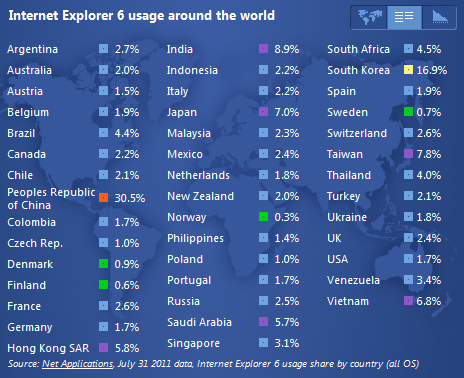The height and width of the screenshot is (378, 464).
Task: Select the Brazil country label
Action: pos(21,133)
